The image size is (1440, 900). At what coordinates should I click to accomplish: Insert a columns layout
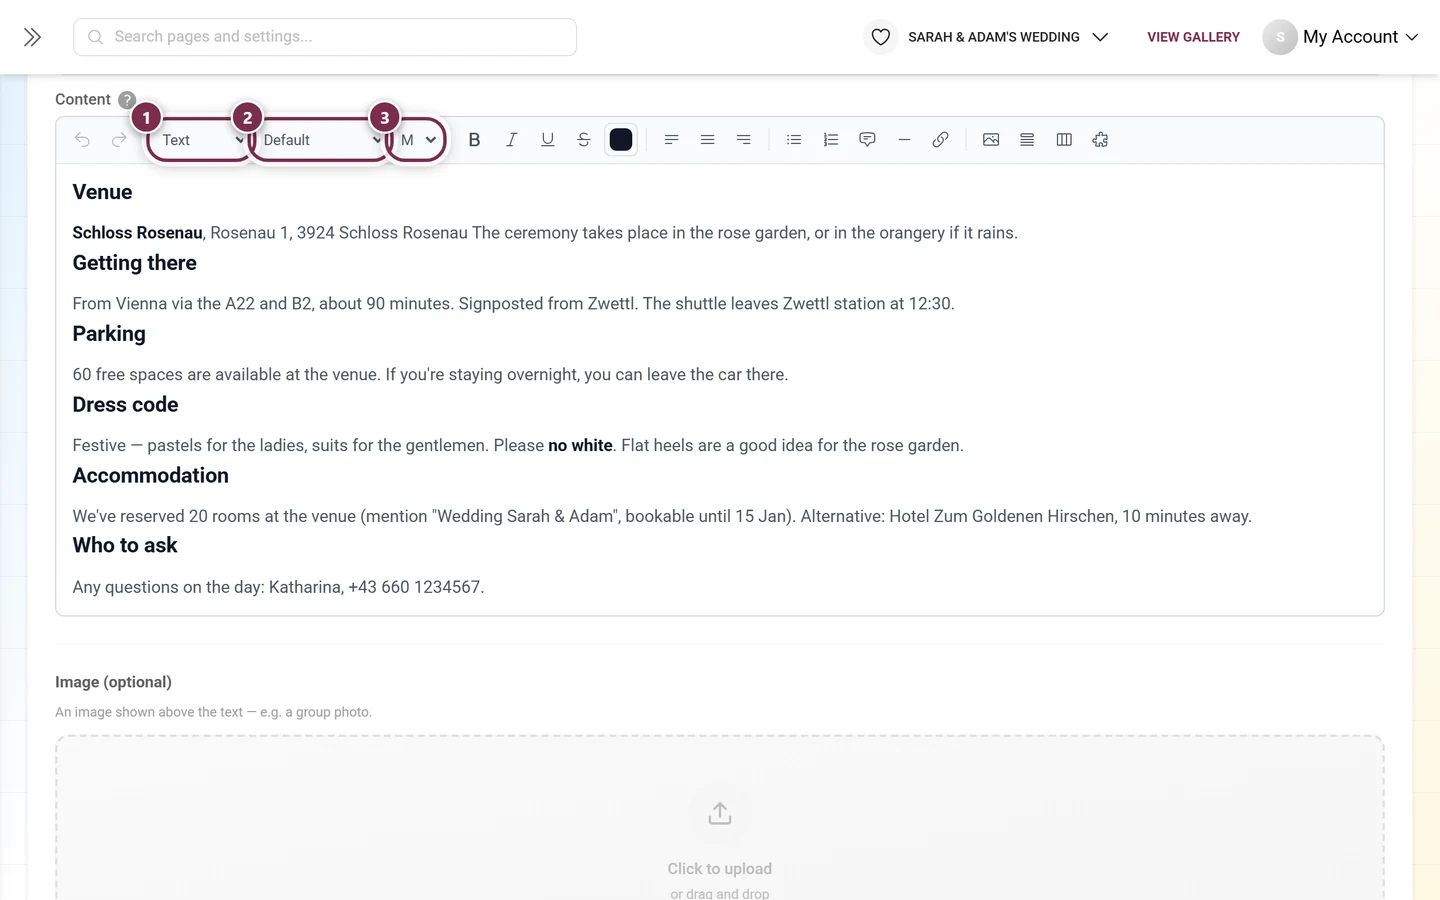(1064, 140)
